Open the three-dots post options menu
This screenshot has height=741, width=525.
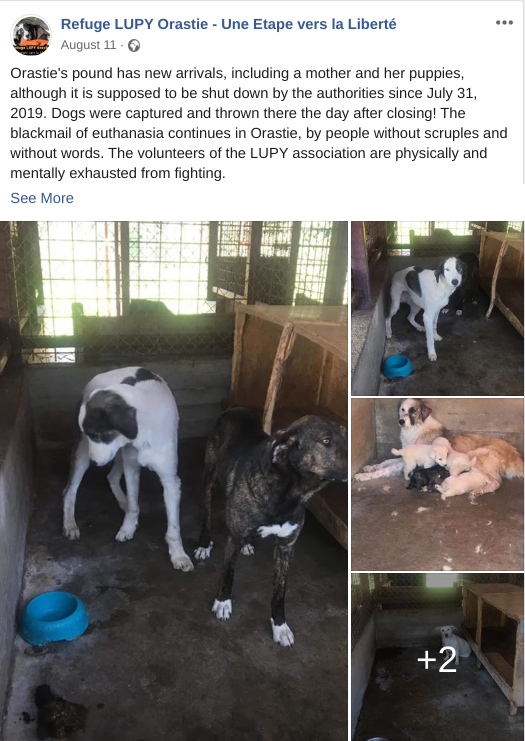click(x=504, y=23)
